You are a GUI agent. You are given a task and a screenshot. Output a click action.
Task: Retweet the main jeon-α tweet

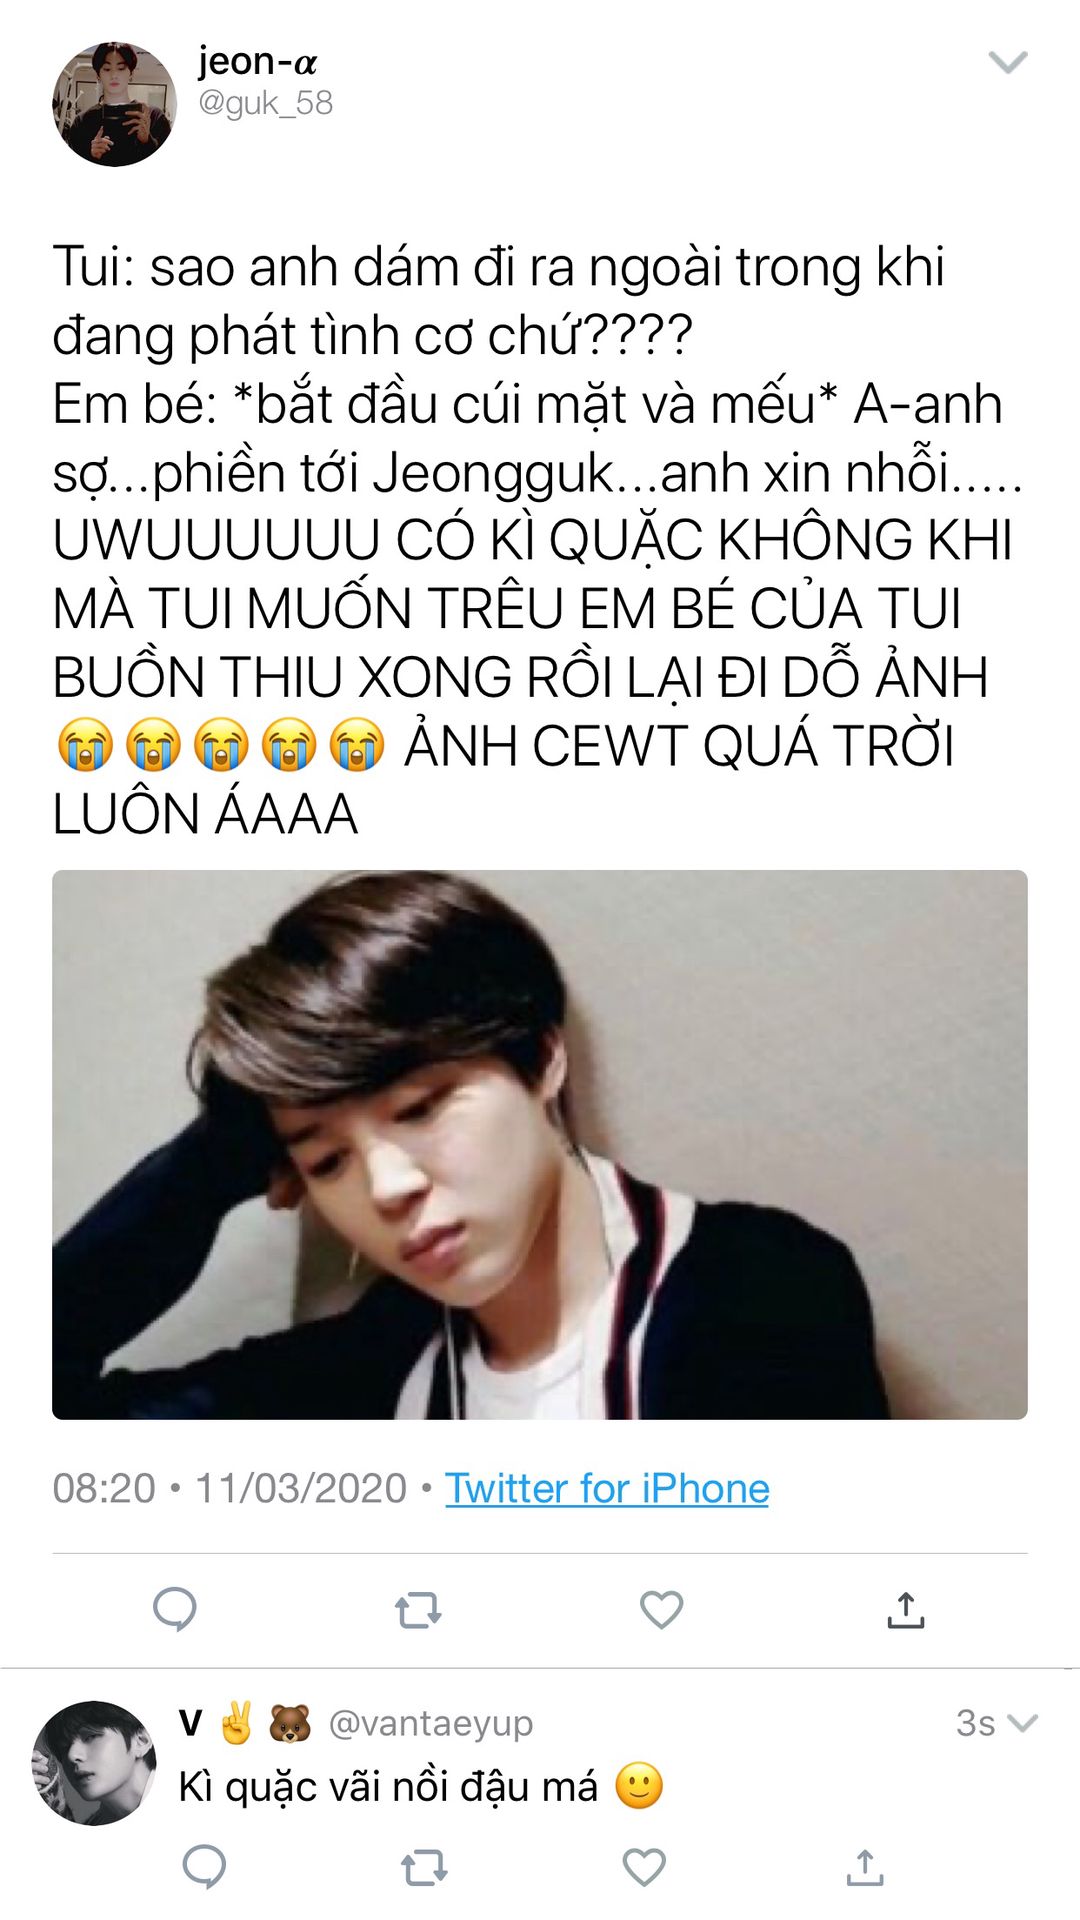pyautogui.click(x=418, y=1610)
